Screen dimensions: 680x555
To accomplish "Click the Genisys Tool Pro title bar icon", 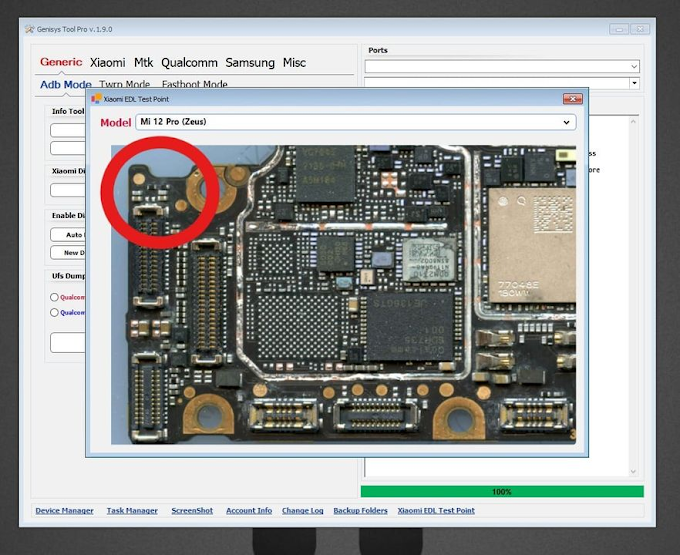I will (29, 29).
